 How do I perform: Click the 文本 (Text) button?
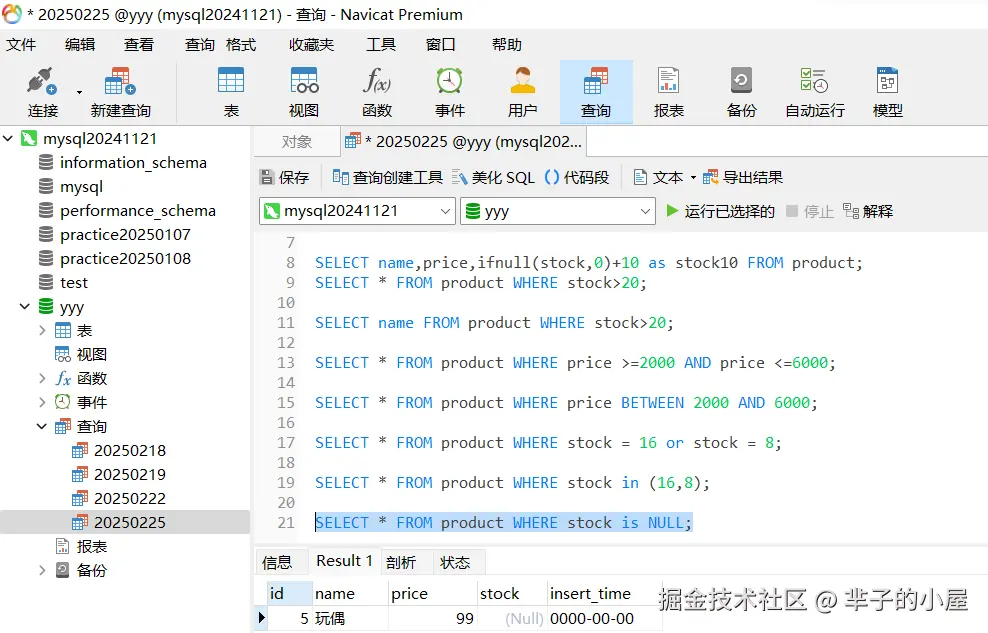(658, 178)
